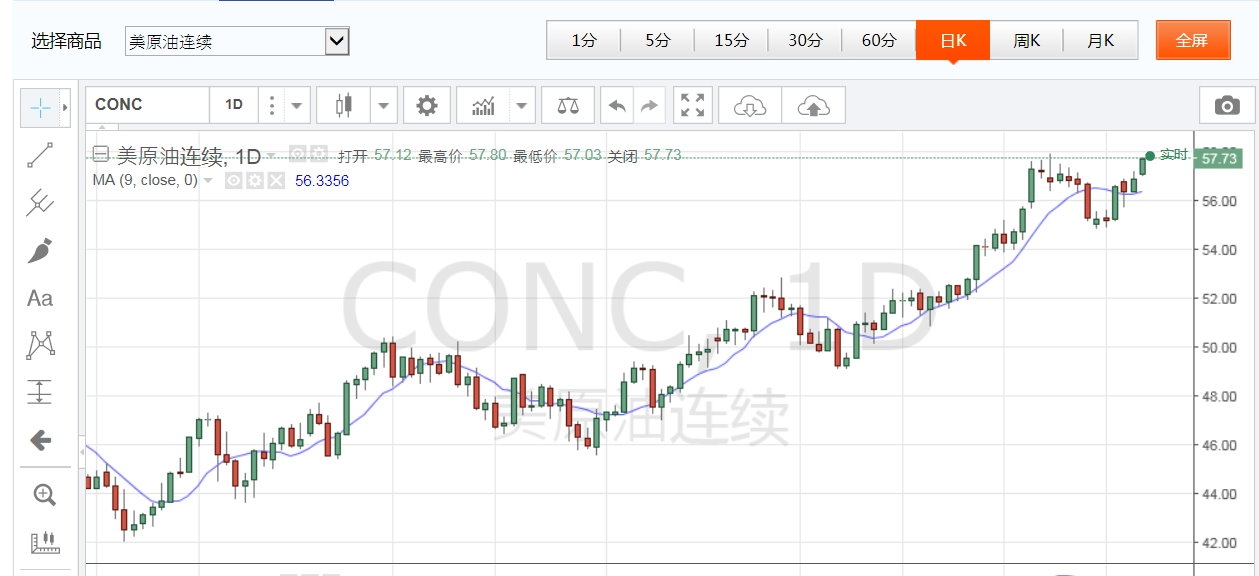The height and width of the screenshot is (576, 1259).
Task: Remove the MA indicator with X icon
Action: (276, 181)
